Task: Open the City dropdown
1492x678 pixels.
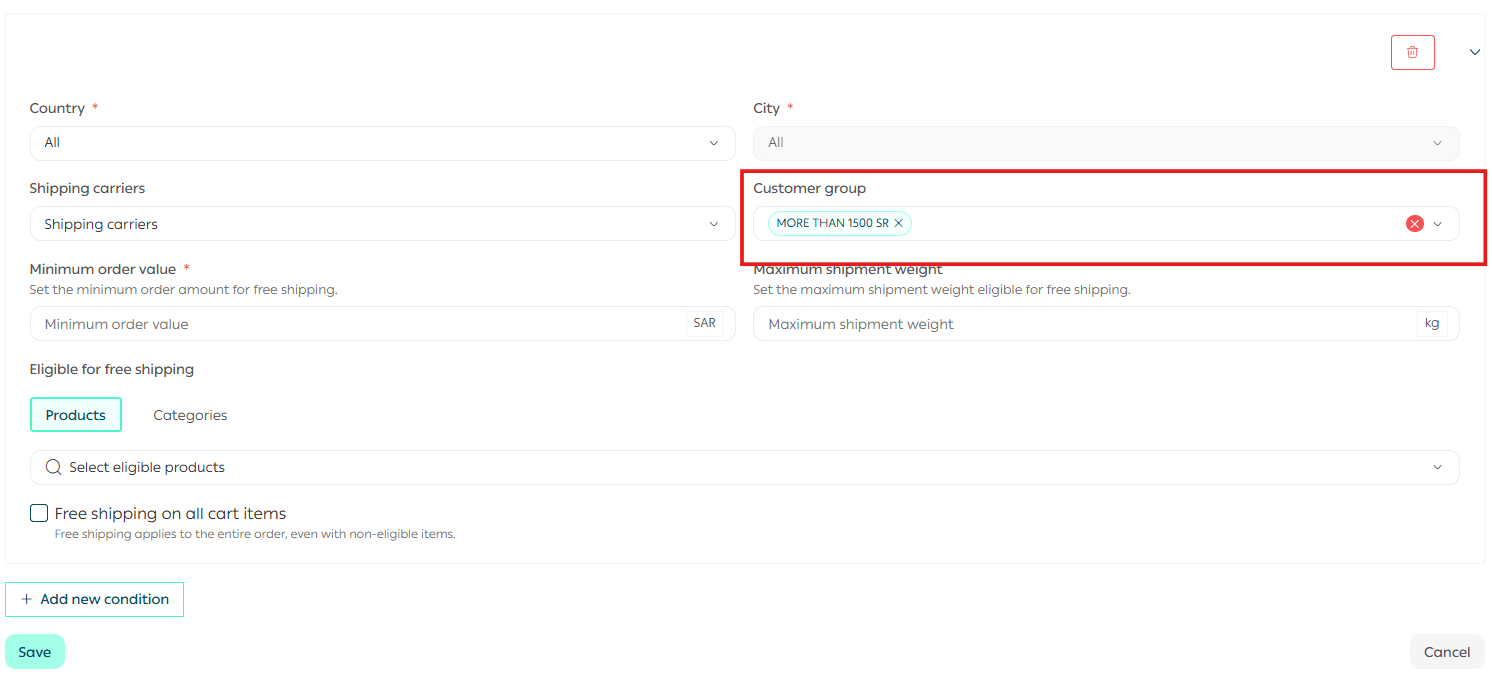Action: point(1105,143)
